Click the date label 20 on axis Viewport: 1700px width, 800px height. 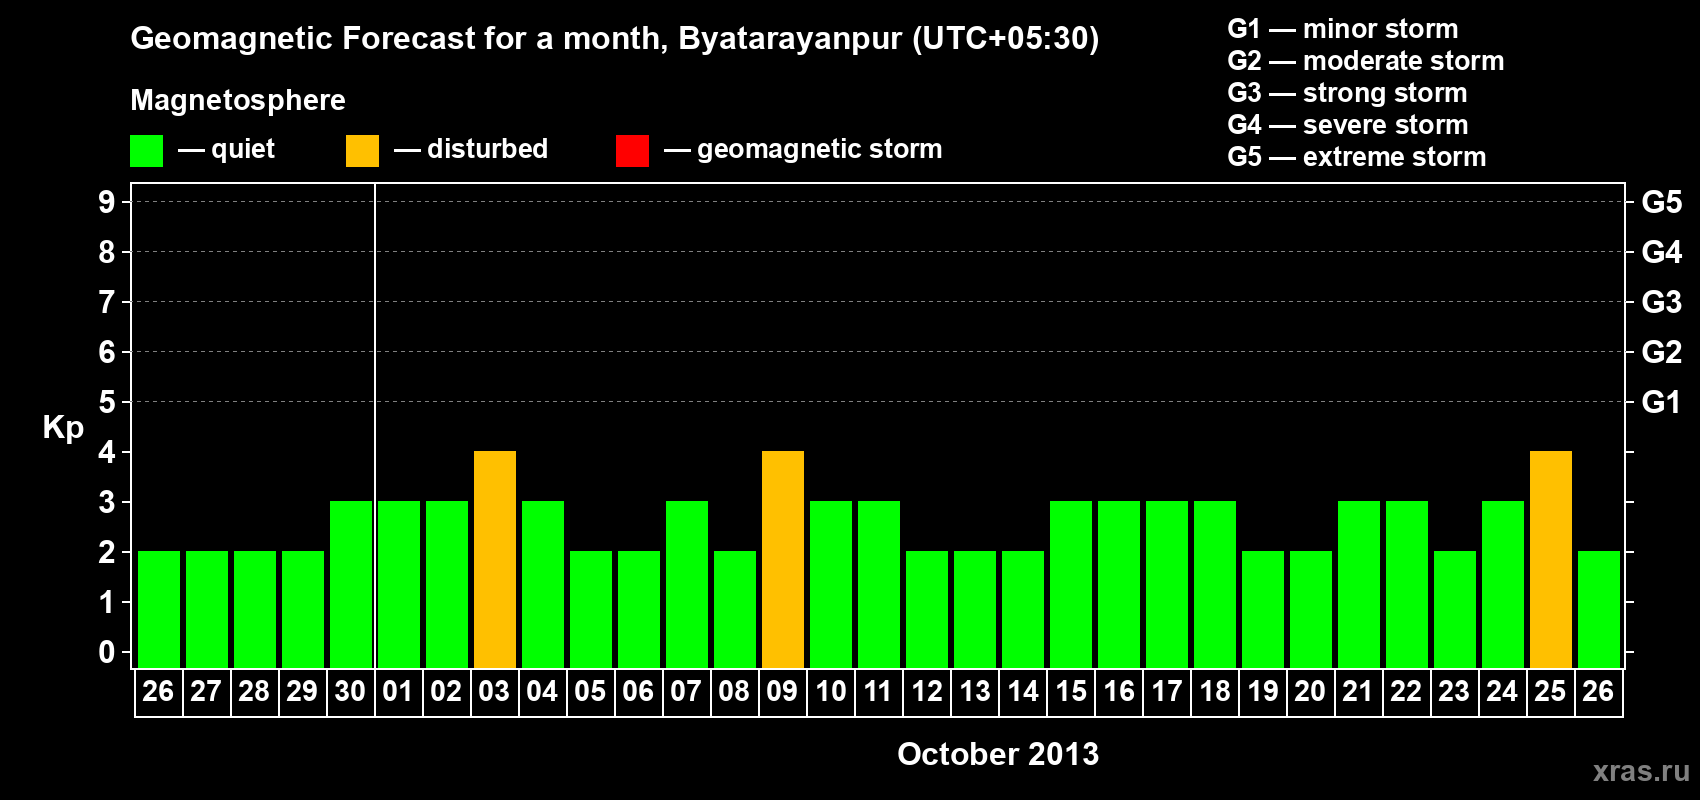coord(1310,692)
